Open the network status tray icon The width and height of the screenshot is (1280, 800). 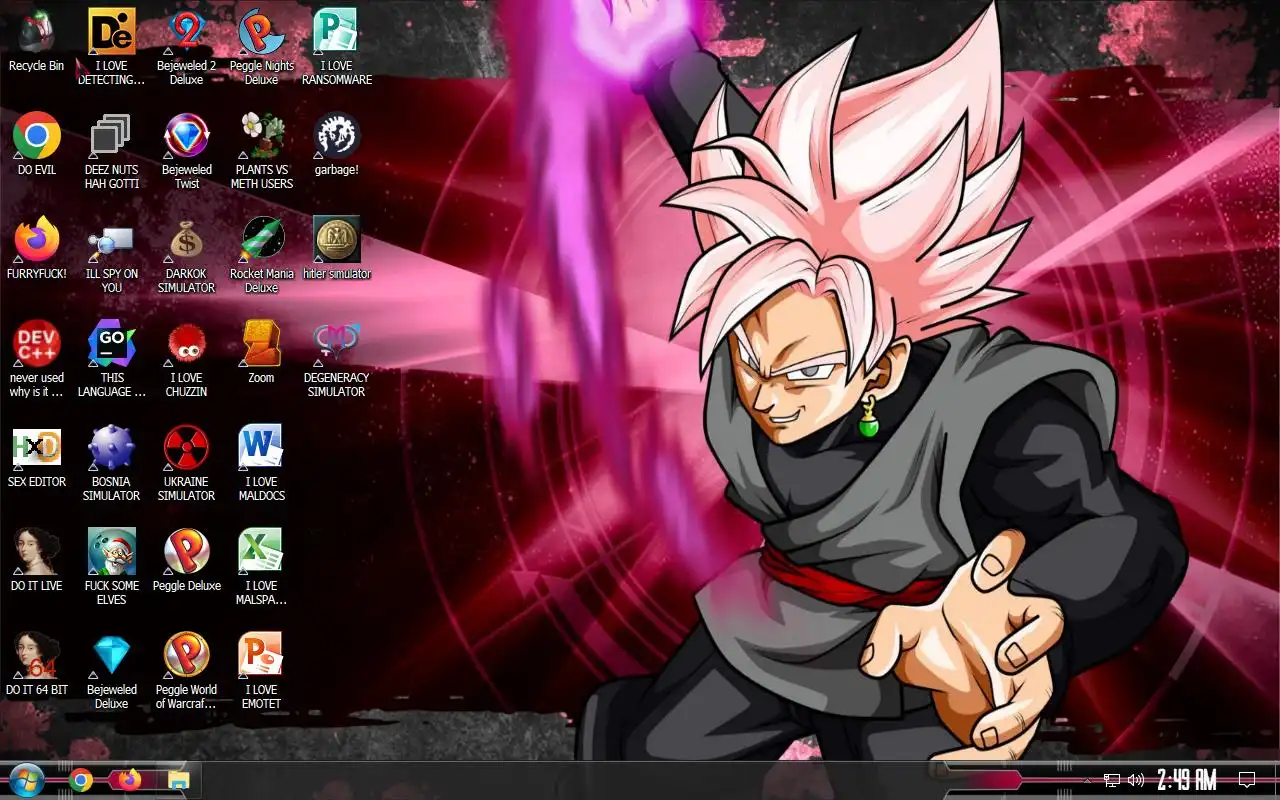[1112, 780]
